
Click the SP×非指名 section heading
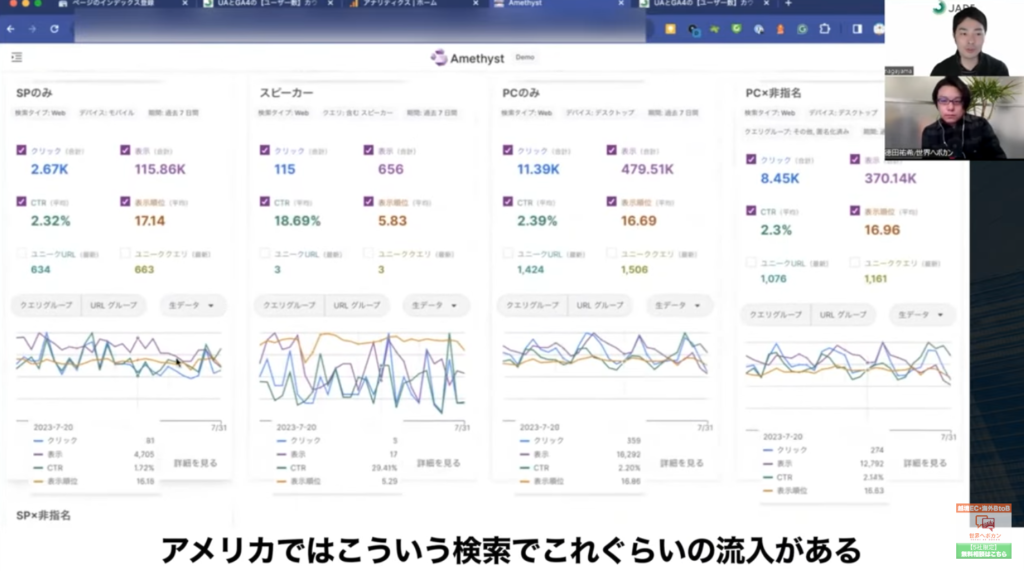[x=43, y=515]
